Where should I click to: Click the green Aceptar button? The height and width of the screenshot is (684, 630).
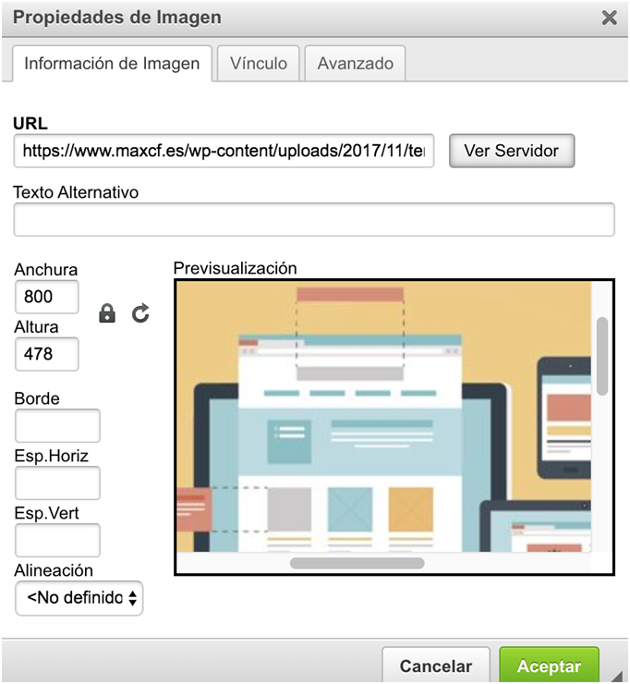(x=549, y=666)
